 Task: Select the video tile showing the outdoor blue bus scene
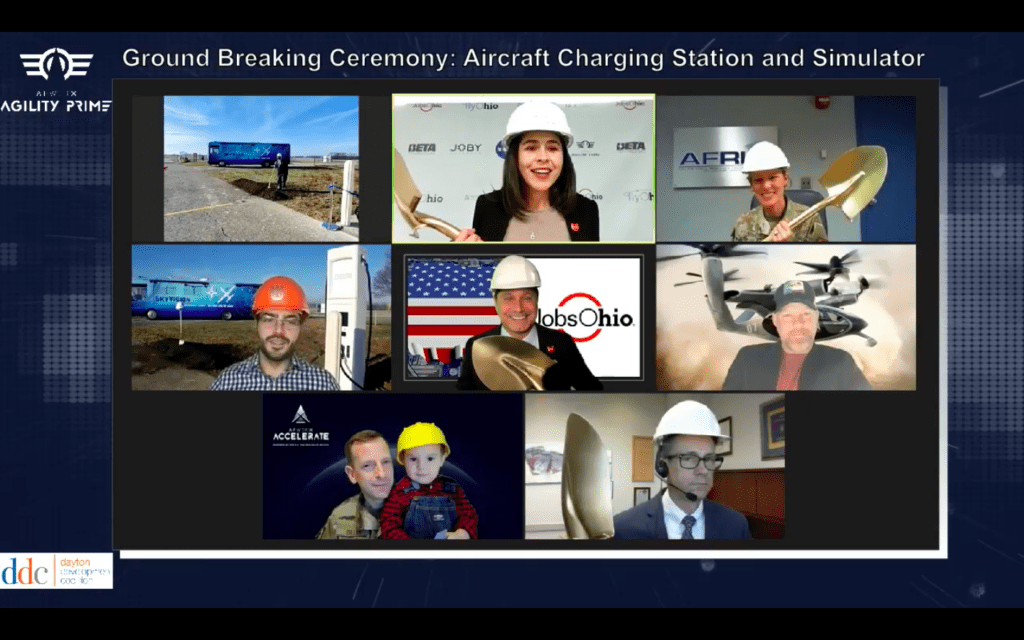tap(261, 168)
